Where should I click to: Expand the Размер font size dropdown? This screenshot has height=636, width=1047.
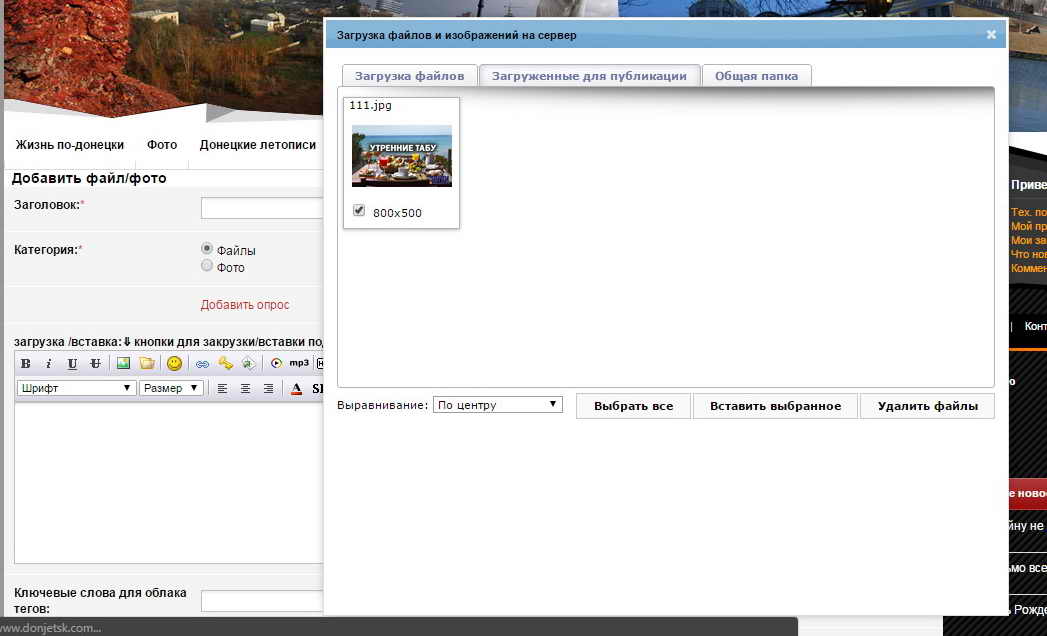click(x=171, y=388)
